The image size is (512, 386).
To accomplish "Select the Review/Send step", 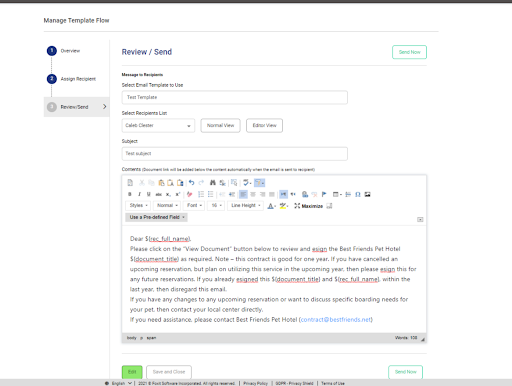I will [77, 107].
